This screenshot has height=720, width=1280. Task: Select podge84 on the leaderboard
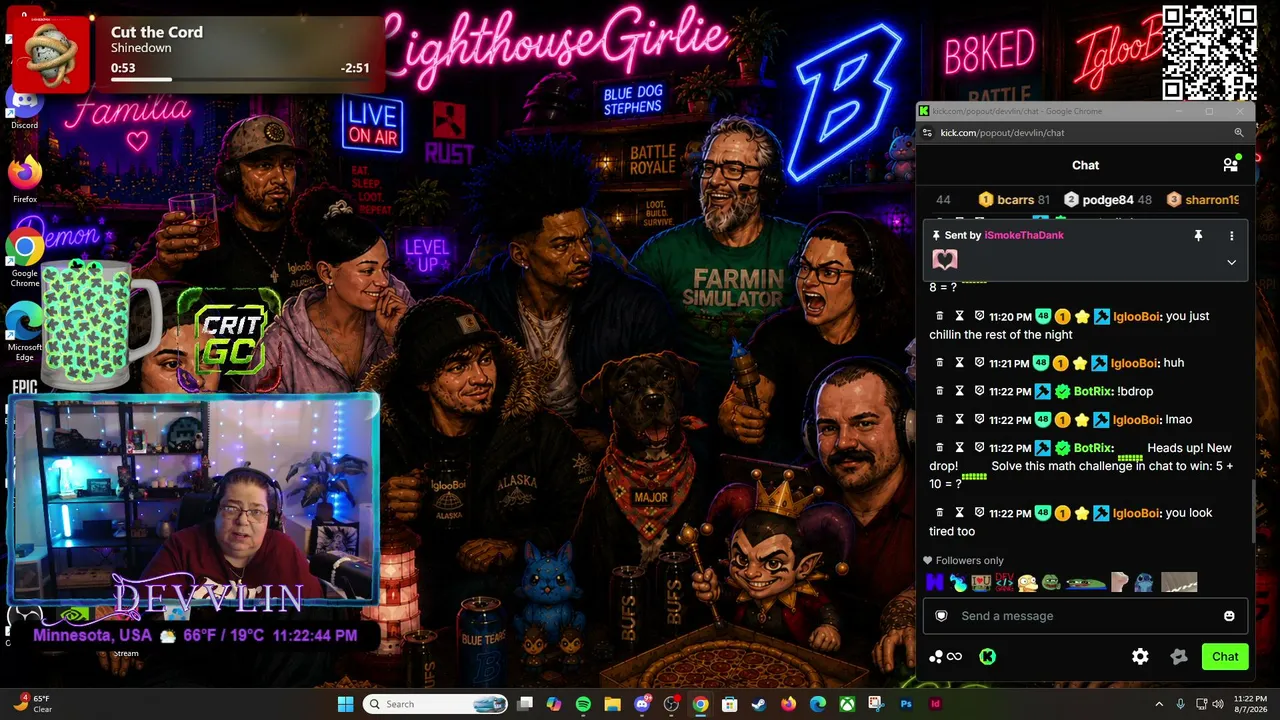tap(1108, 200)
